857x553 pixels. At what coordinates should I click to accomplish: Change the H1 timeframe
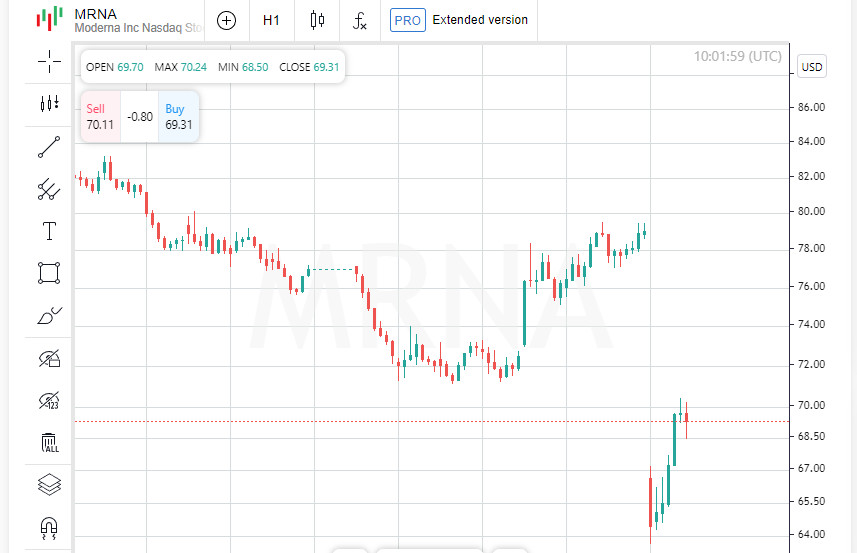[x=271, y=20]
